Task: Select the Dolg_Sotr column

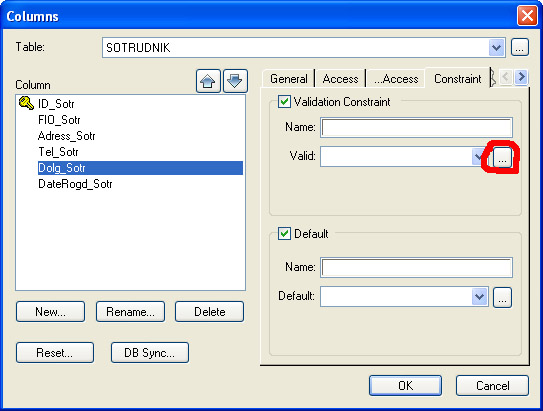Action: (x=140, y=168)
